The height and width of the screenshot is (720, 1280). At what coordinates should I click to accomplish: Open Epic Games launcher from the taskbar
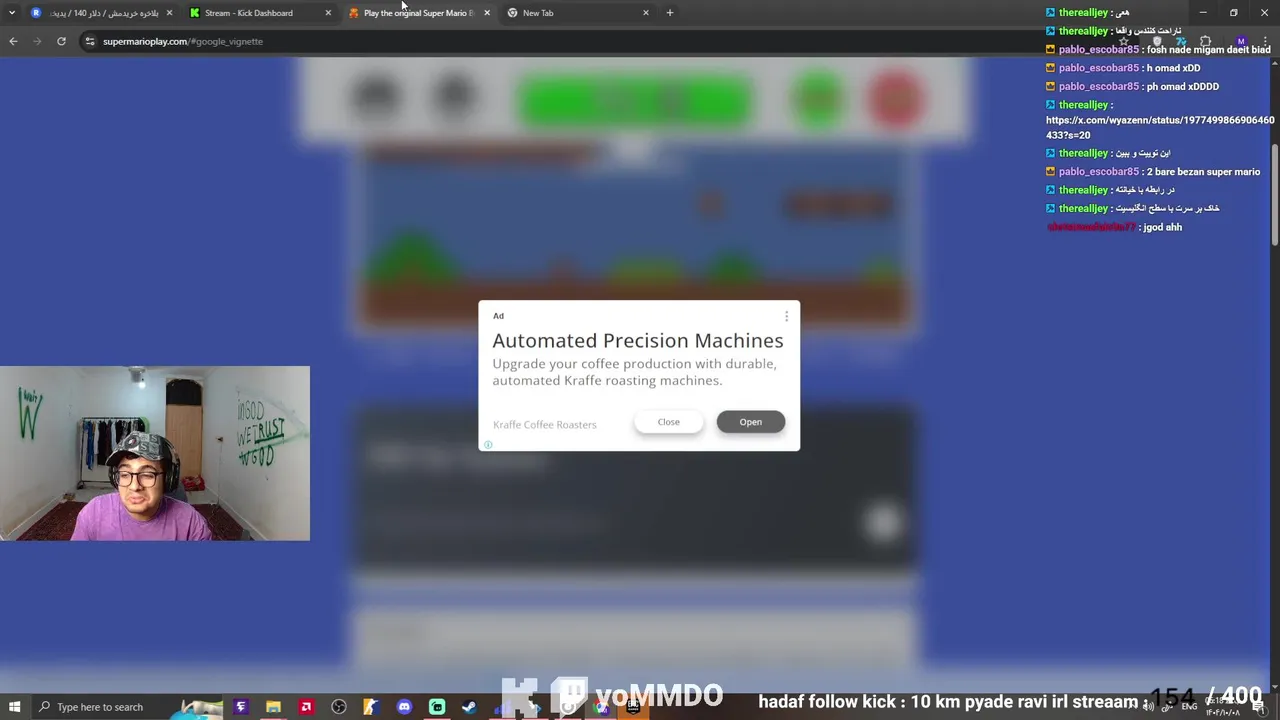click(x=633, y=707)
